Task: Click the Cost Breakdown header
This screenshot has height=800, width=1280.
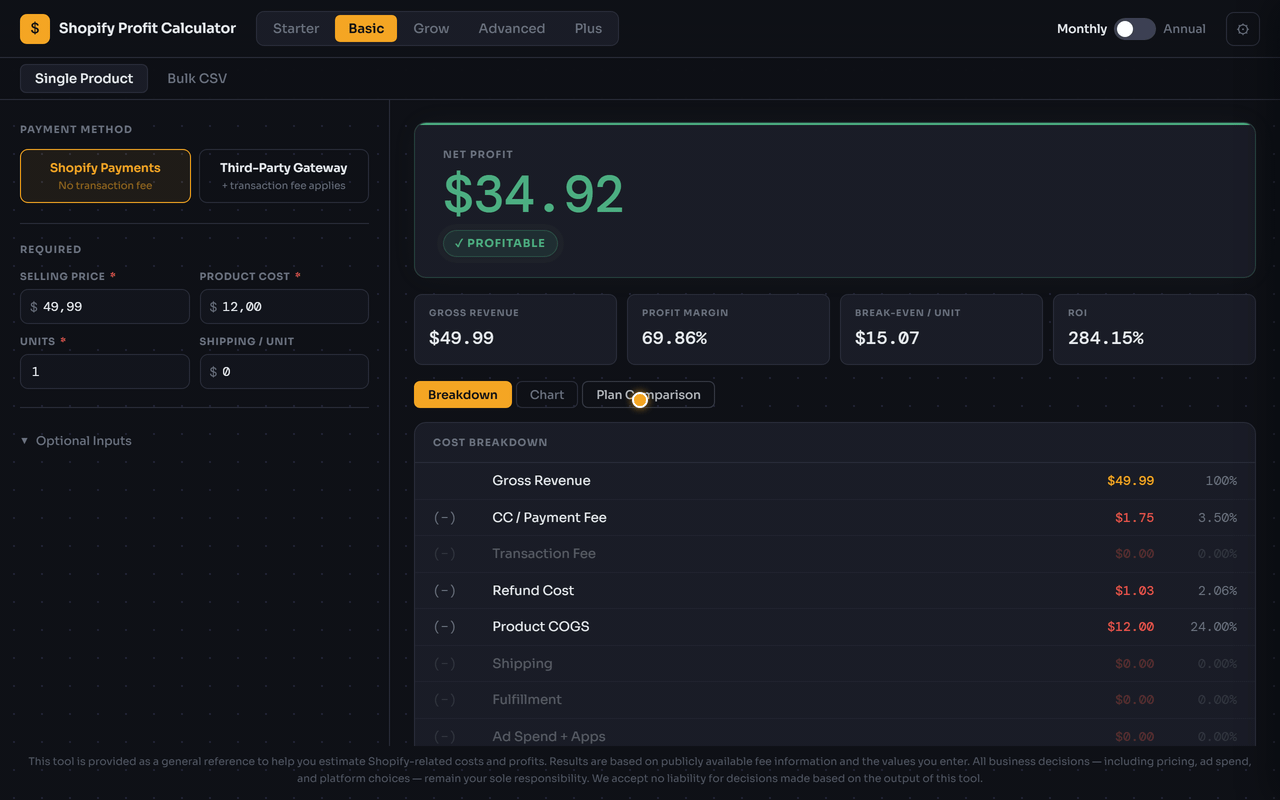Action: click(x=490, y=442)
